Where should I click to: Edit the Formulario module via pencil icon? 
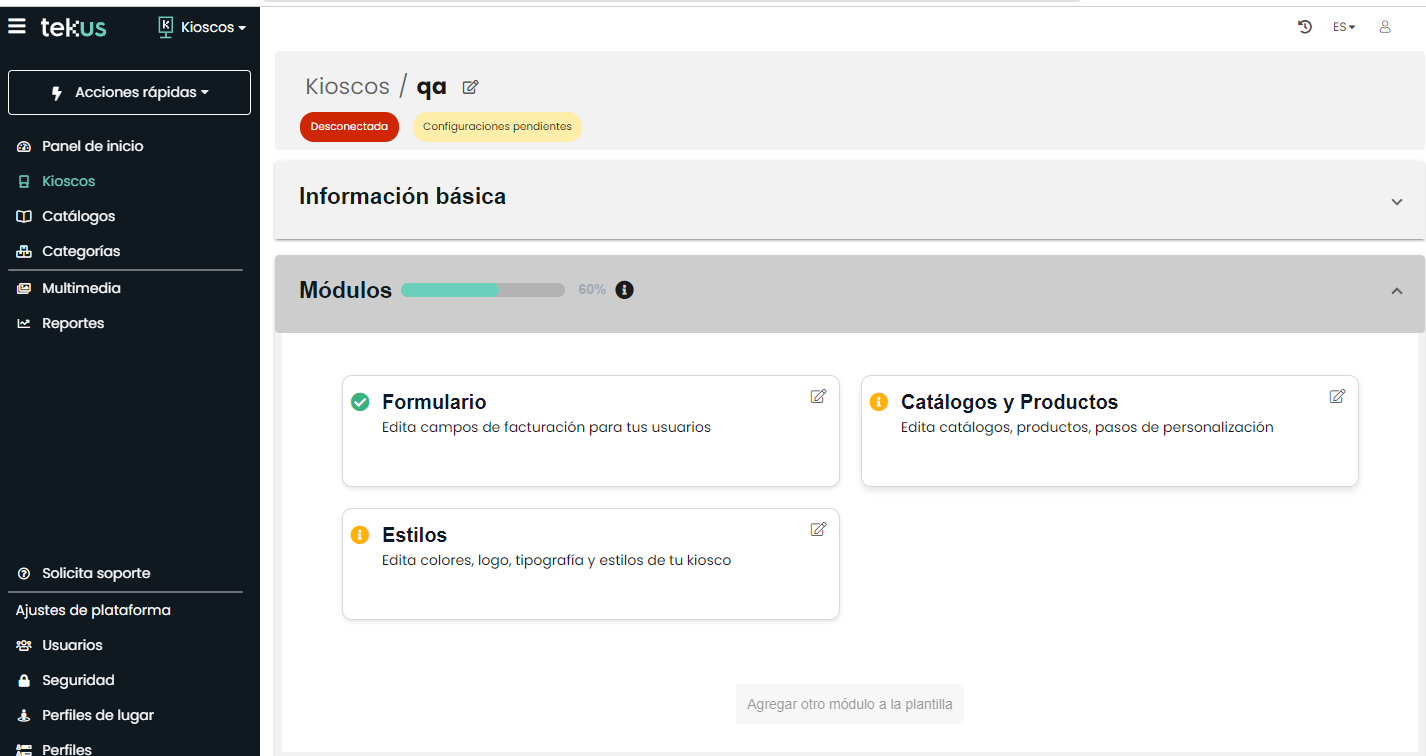coord(818,396)
